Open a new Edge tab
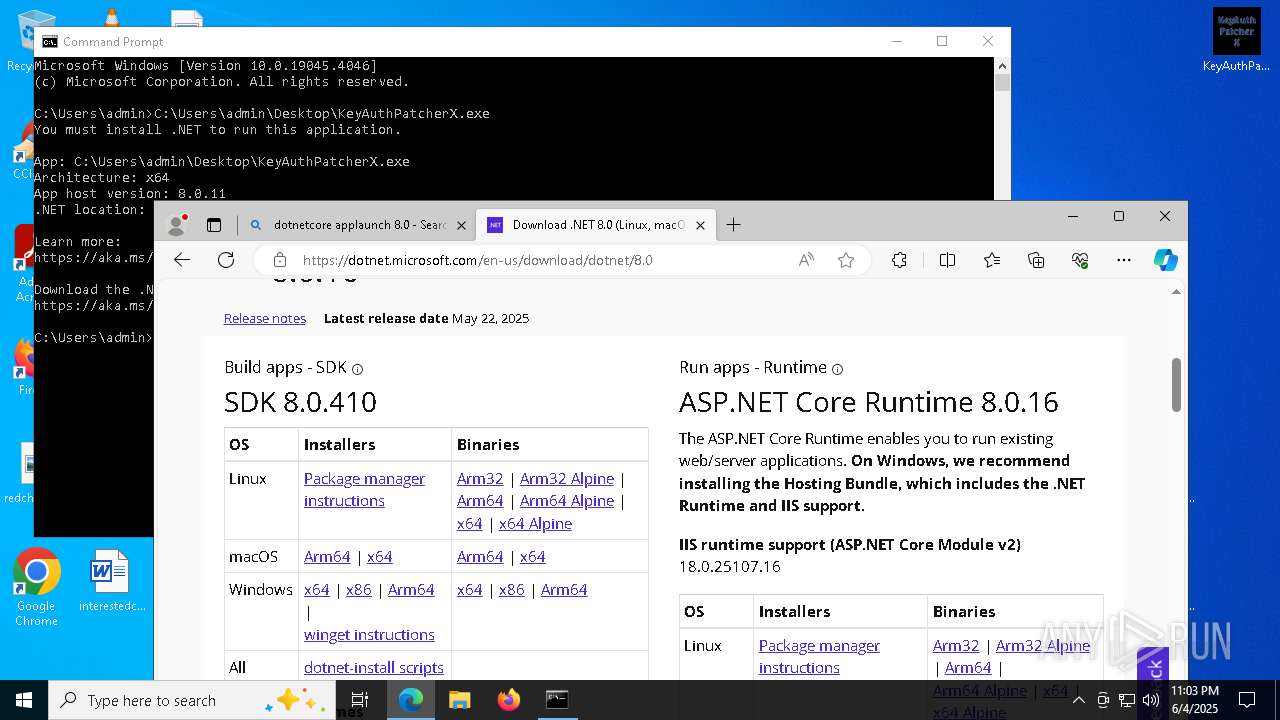This screenshot has height=720, width=1280. 733,225
